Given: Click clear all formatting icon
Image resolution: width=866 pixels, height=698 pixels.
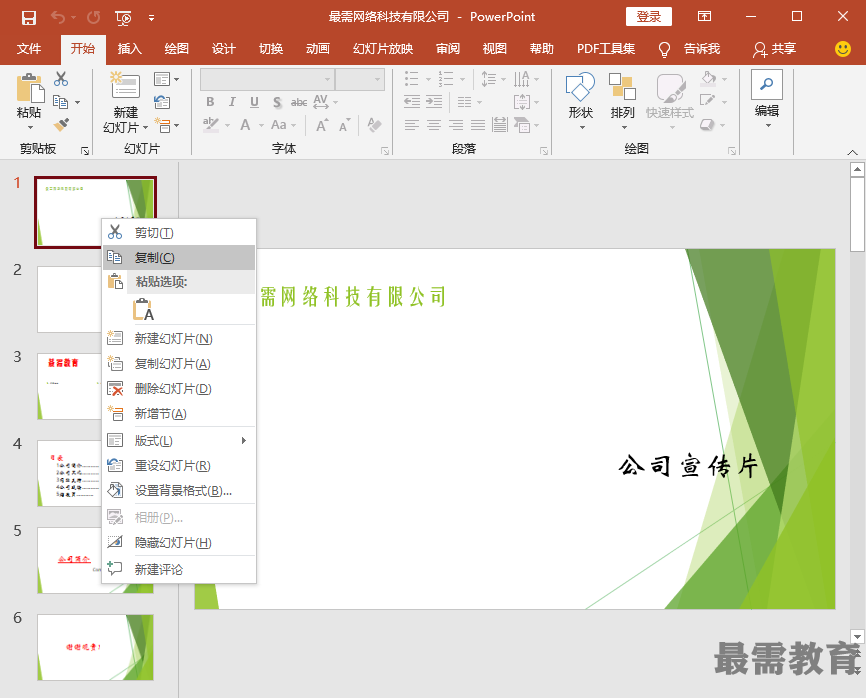Looking at the screenshot, I should [374, 125].
